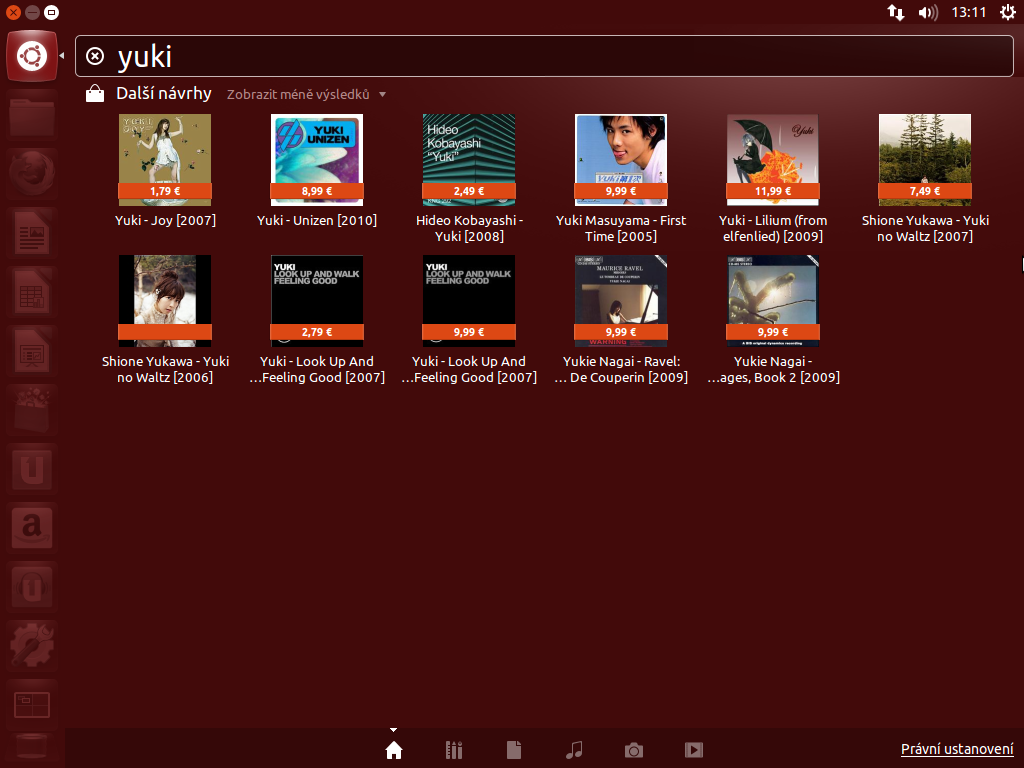This screenshot has width=1024, height=768.
Task: Switch to Videos lens
Action: point(694,750)
